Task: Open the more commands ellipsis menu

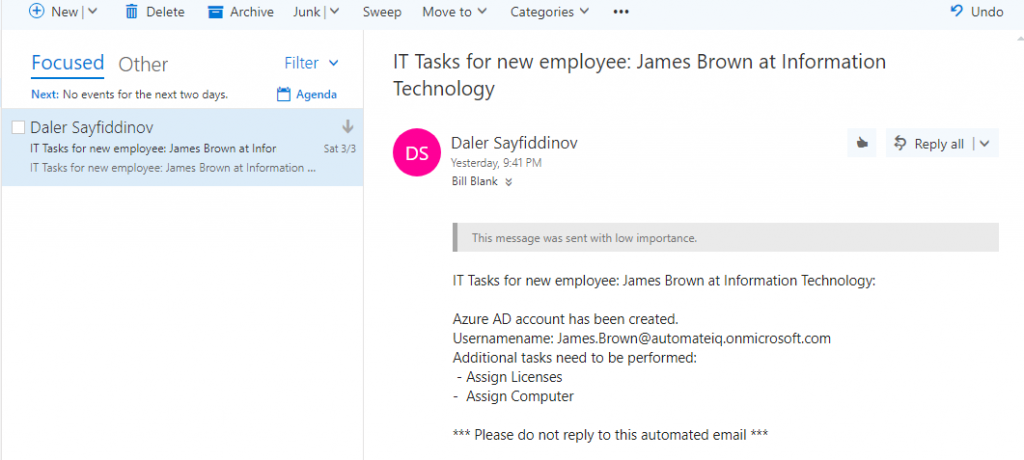Action: tap(621, 12)
